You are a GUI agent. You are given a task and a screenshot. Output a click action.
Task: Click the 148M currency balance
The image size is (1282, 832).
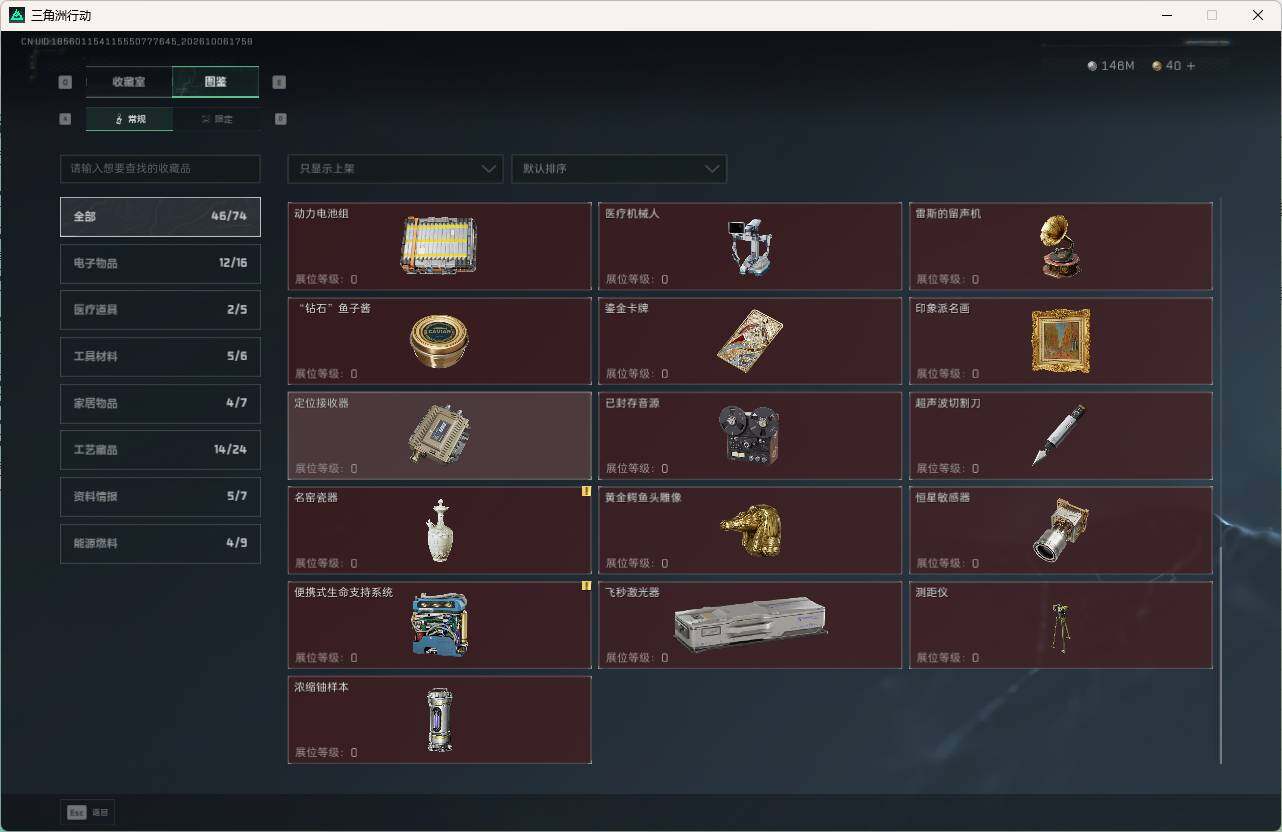coord(1111,66)
